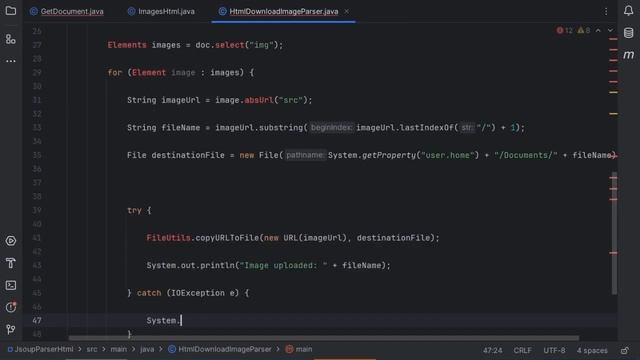Jump to next highlighted error

610,31
